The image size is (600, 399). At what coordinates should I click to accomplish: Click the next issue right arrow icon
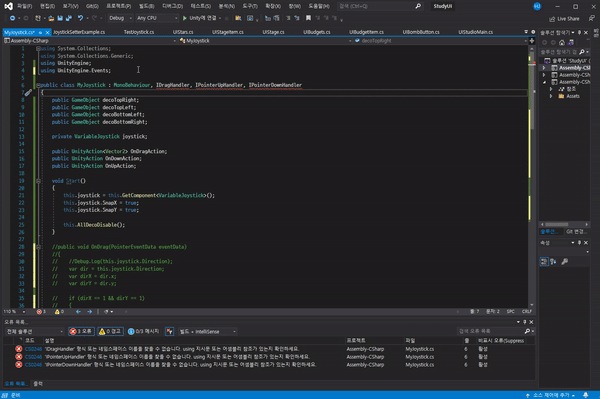click(x=90, y=312)
